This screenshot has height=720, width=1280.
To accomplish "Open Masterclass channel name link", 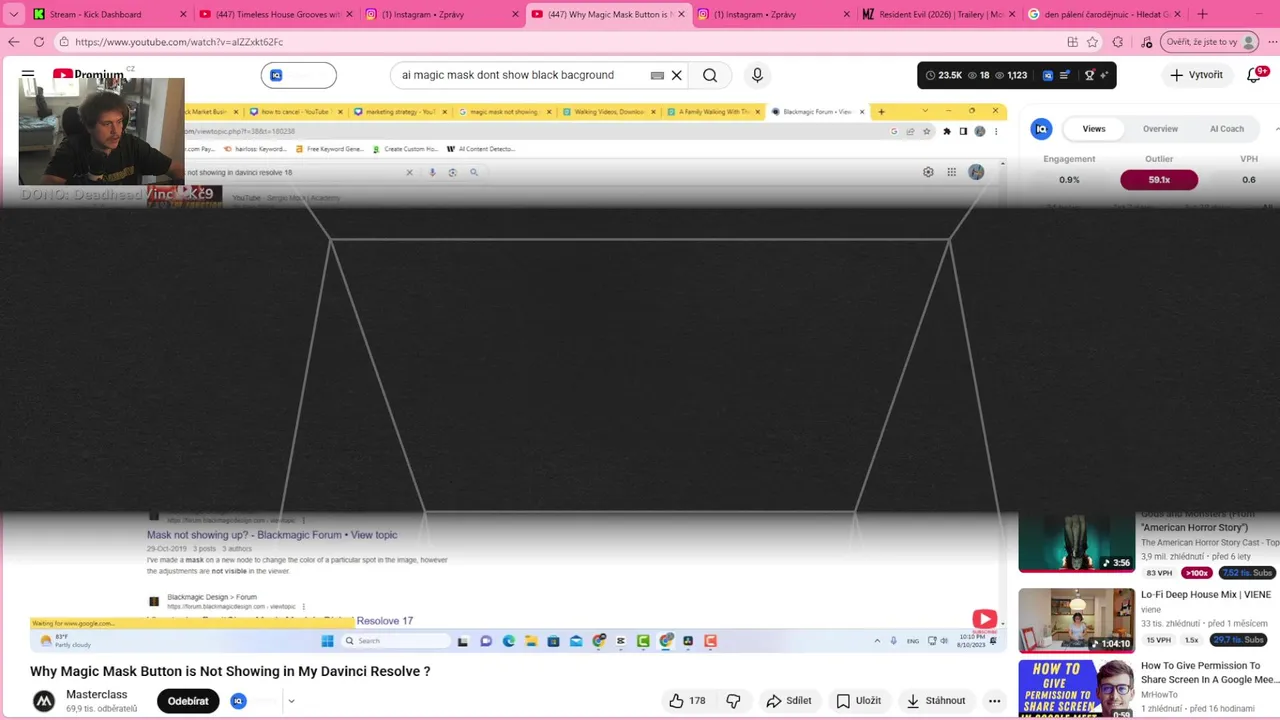I will [x=97, y=695].
